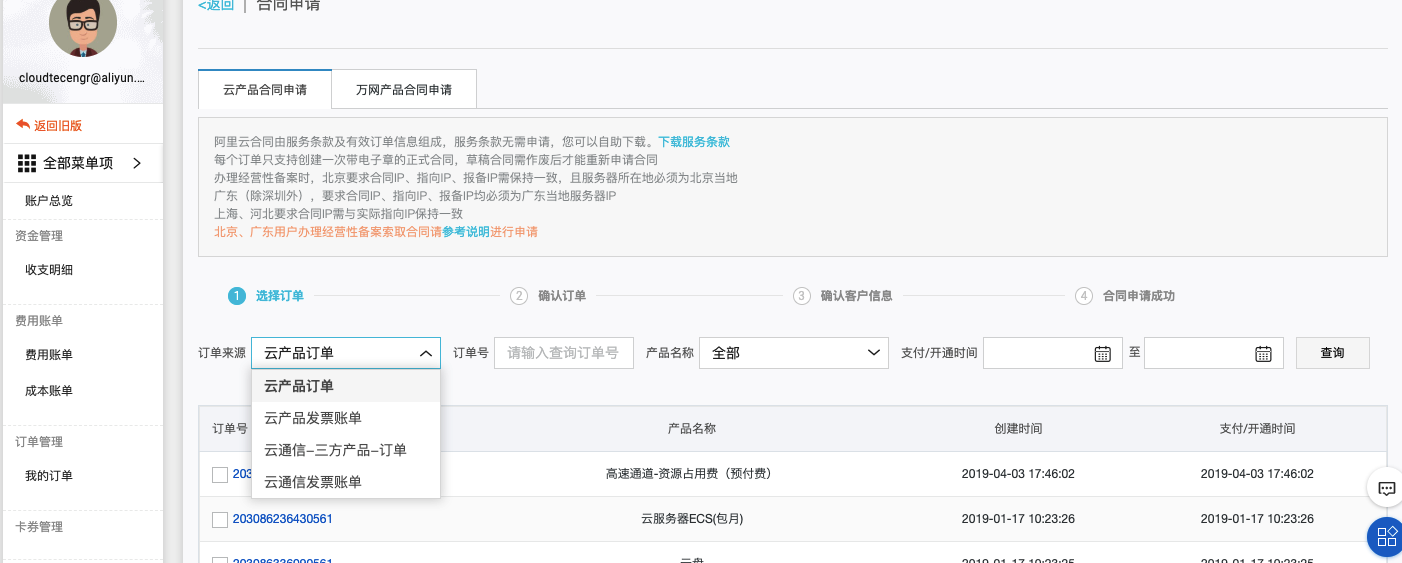Focus the 订单号 search input field
1402x563 pixels.
click(x=563, y=353)
